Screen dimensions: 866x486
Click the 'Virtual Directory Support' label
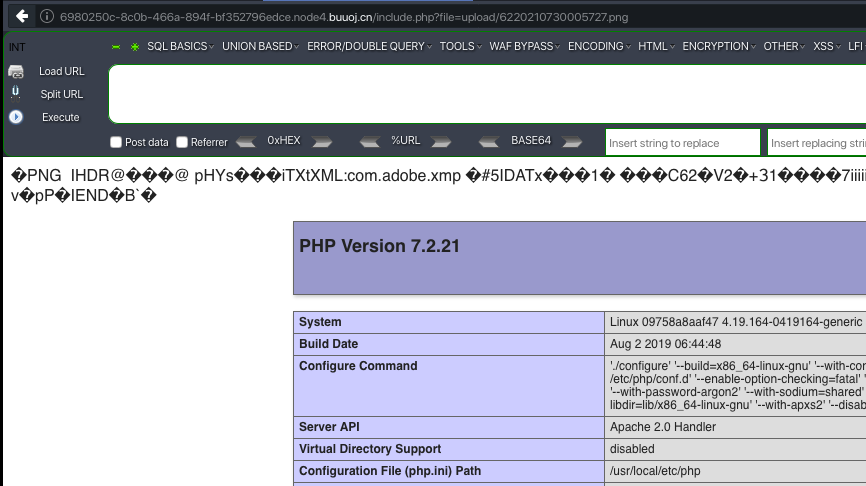coord(369,448)
